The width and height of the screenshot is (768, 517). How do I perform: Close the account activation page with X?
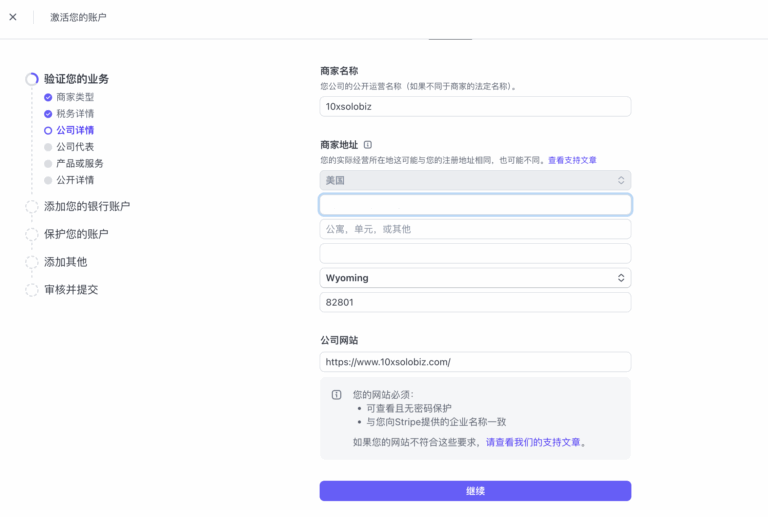[x=13, y=17]
